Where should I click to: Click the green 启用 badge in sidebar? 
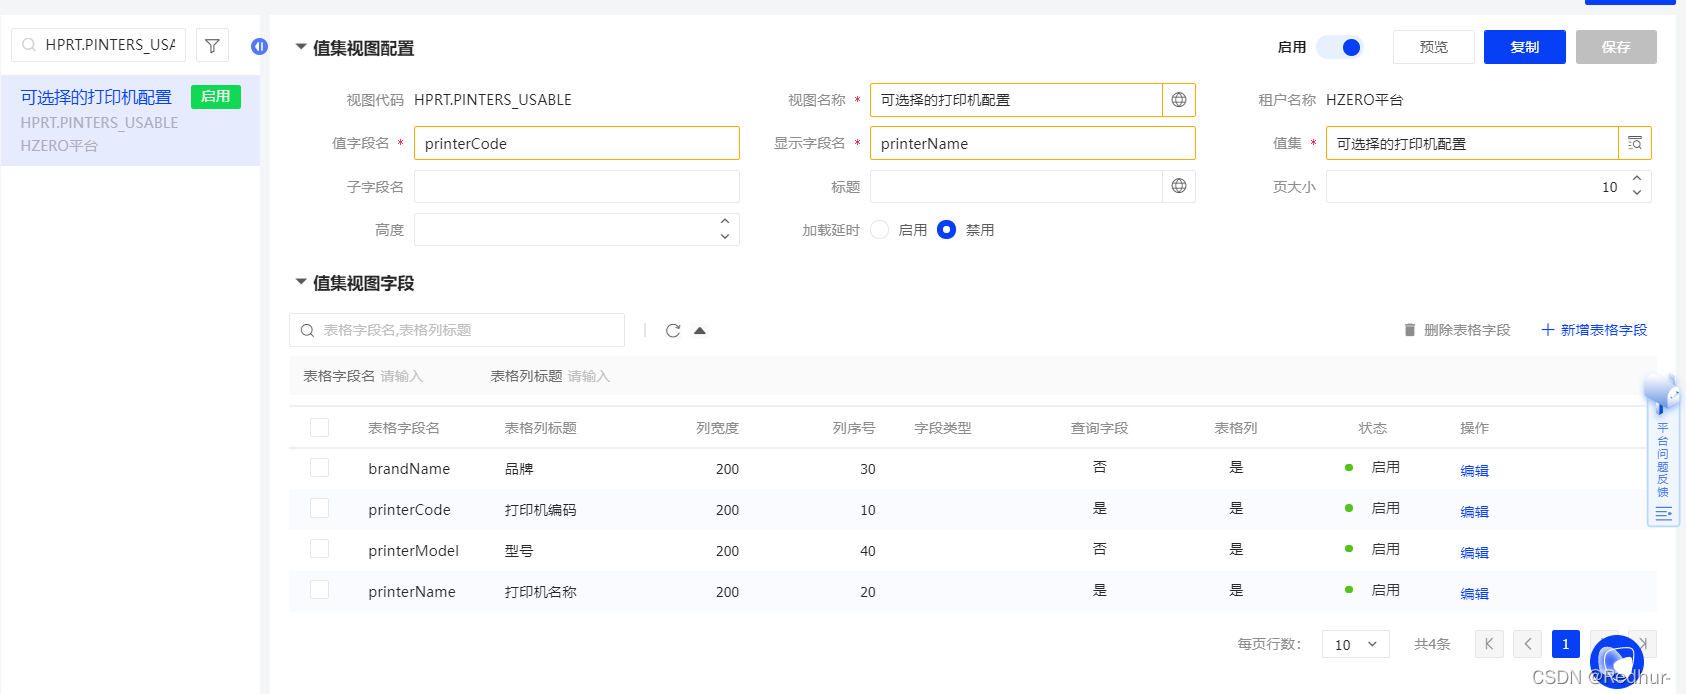(x=216, y=96)
